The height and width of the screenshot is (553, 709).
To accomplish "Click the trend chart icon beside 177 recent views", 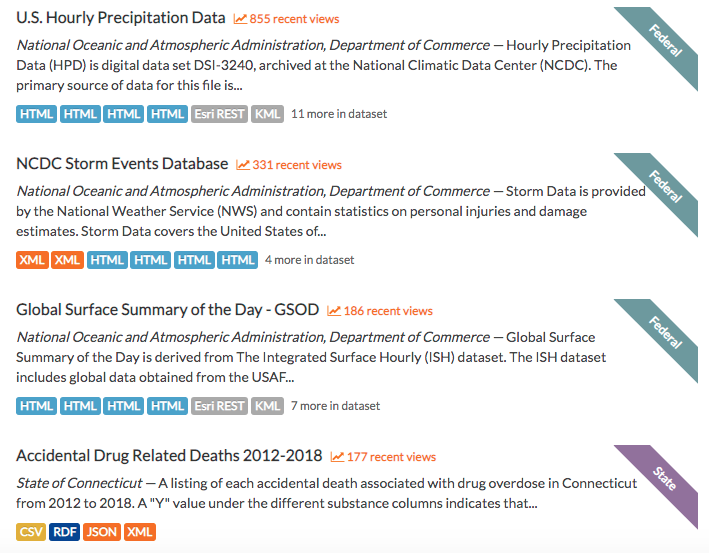I will click(x=337, y=457).
